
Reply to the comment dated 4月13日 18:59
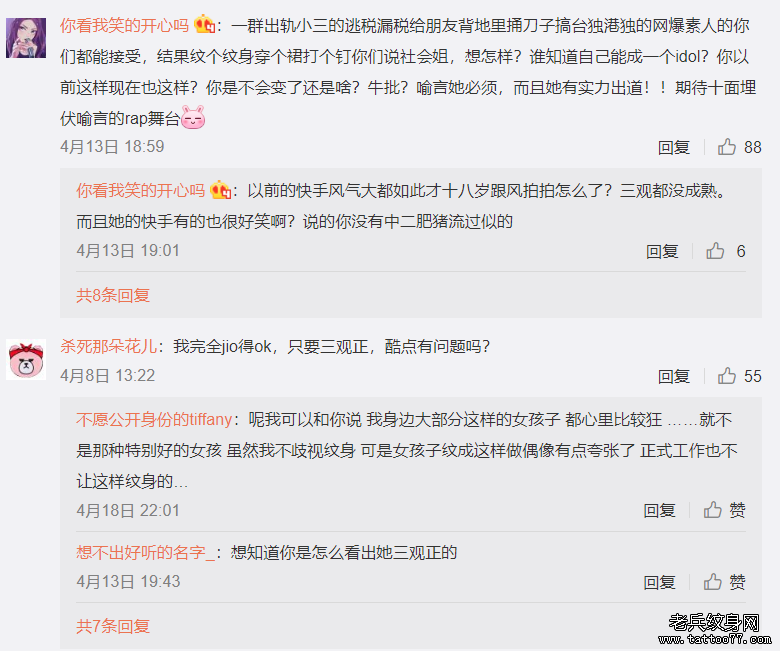coord(674,148)
